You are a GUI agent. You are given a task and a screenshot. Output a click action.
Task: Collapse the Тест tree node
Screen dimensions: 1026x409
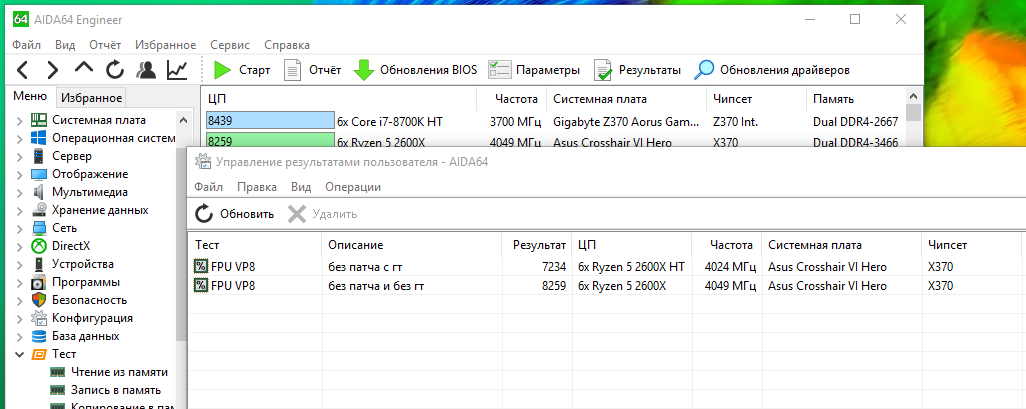[20, 354]
